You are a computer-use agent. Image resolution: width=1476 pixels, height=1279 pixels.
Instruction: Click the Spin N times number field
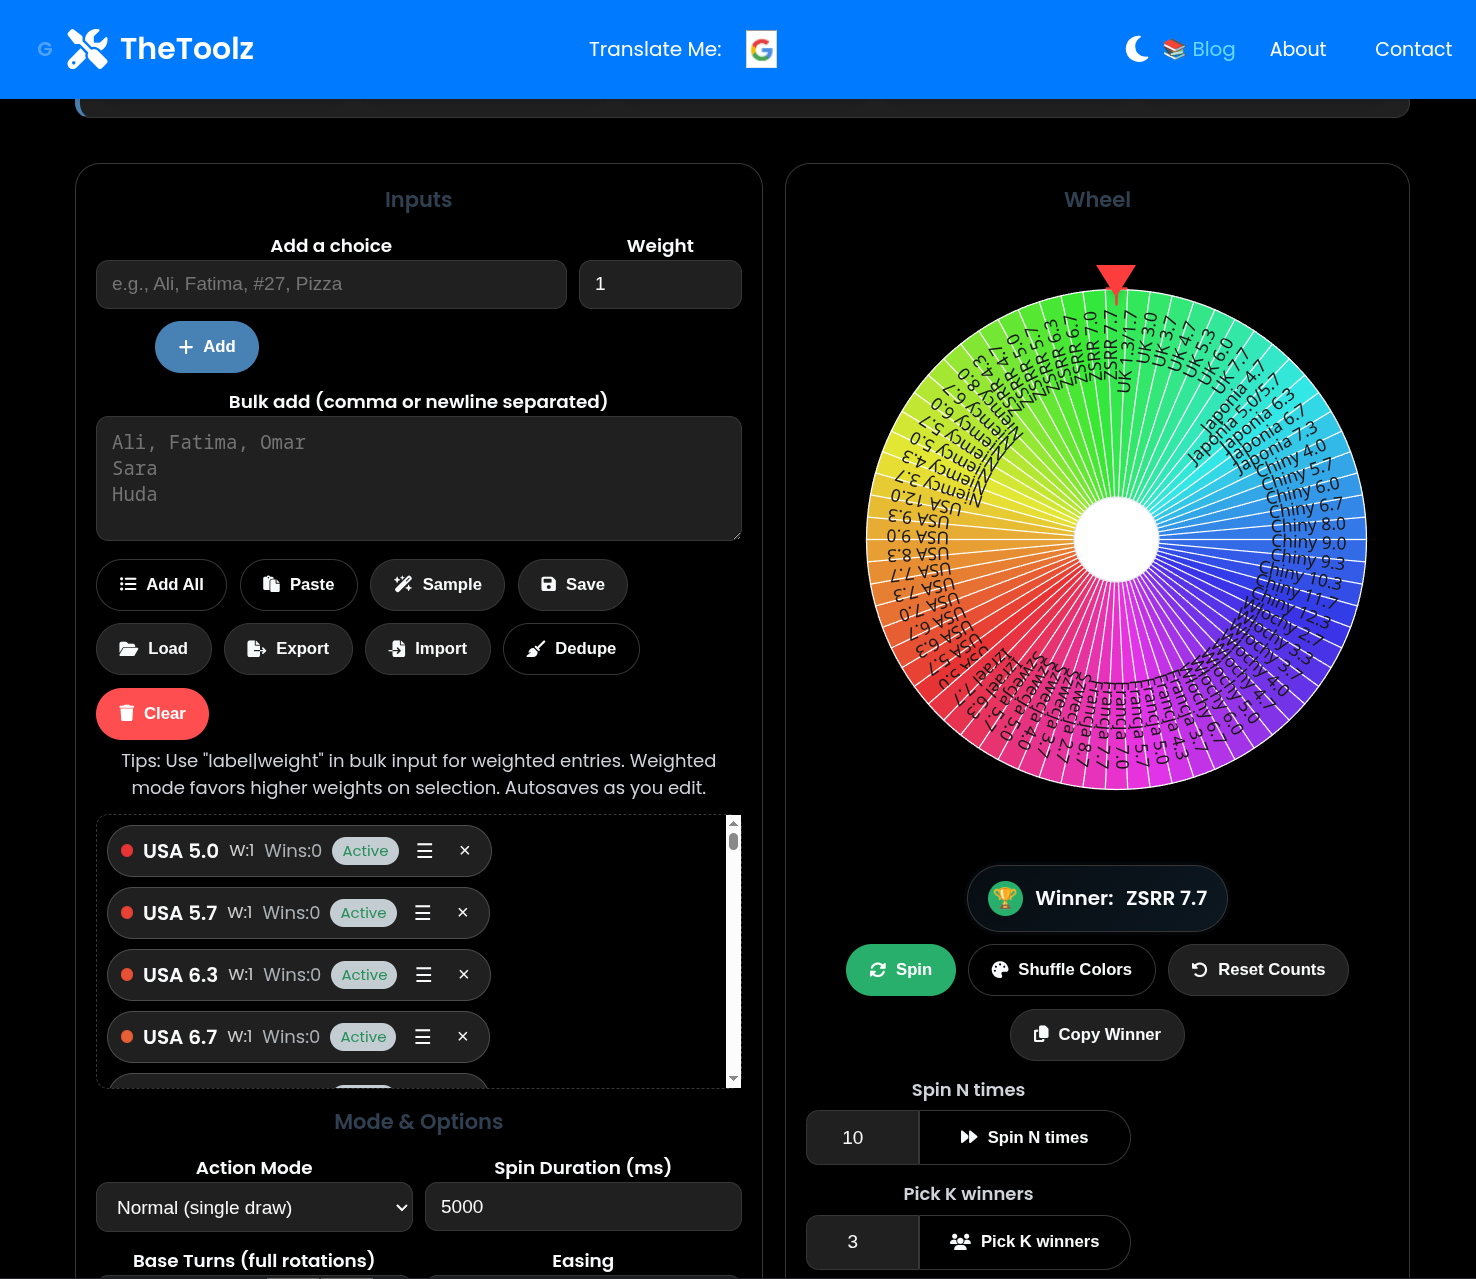point(862,1138)
